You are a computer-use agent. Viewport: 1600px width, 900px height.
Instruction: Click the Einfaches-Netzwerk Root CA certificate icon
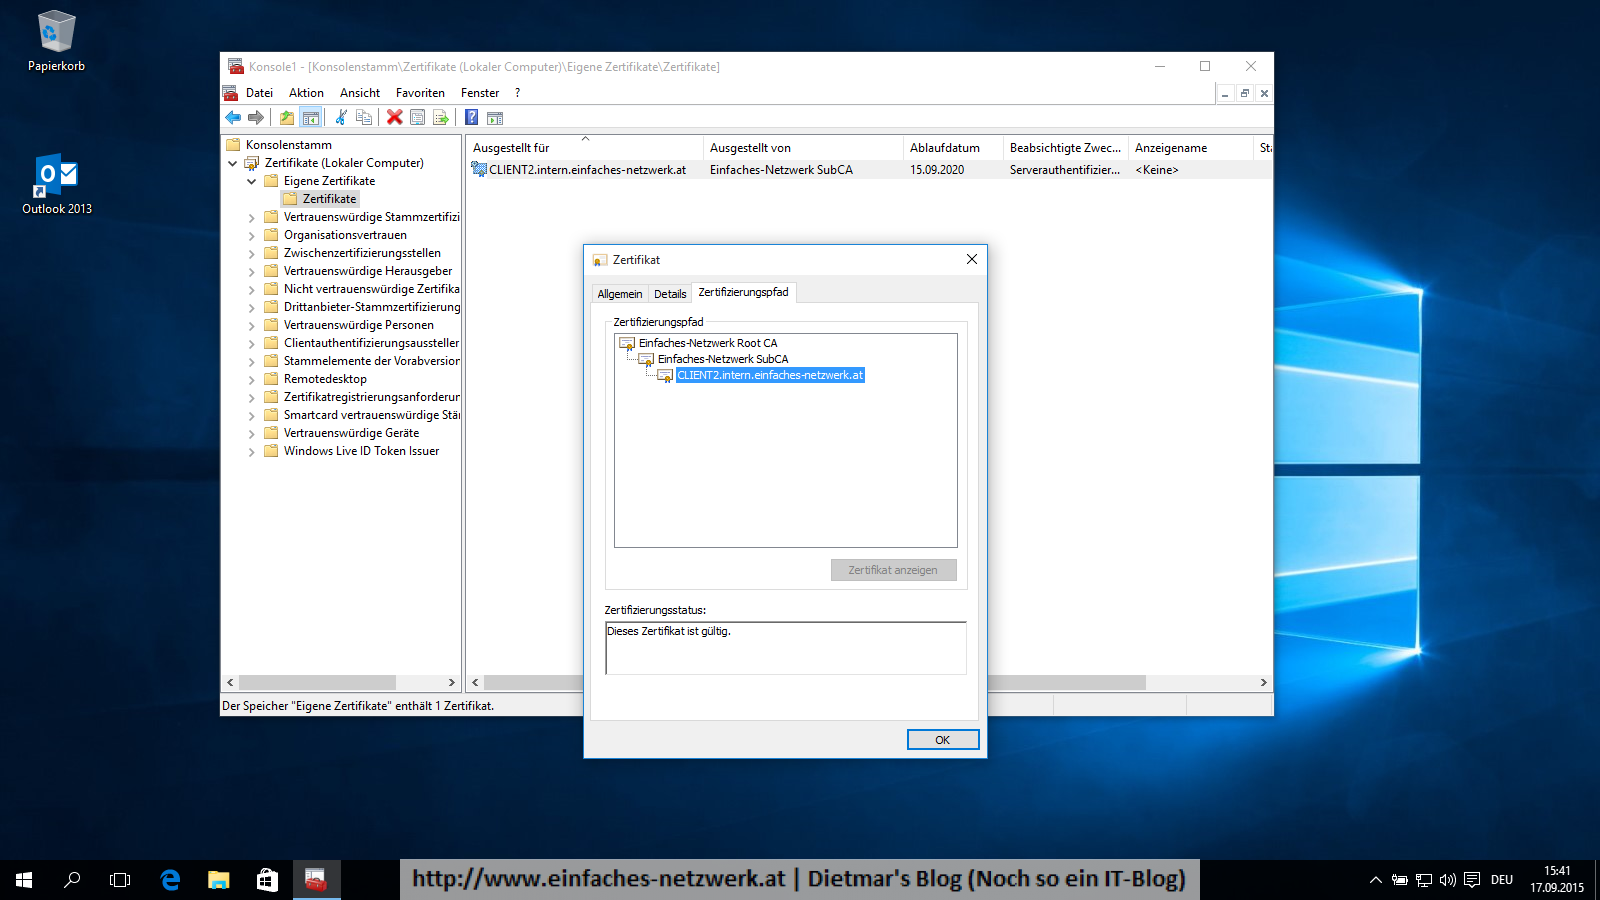tap(628, 343)
